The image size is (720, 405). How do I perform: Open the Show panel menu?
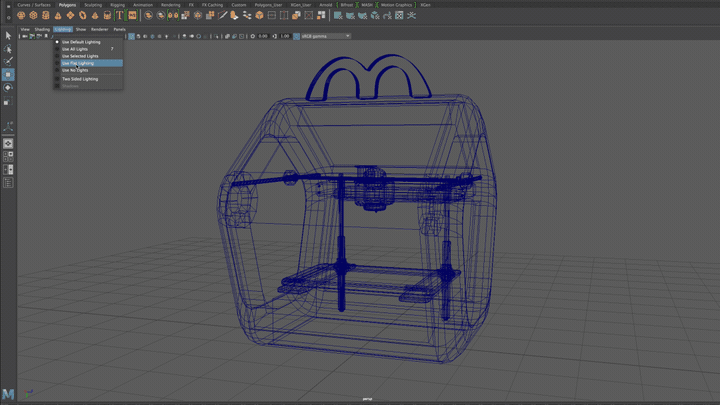[x=81, y=29]
